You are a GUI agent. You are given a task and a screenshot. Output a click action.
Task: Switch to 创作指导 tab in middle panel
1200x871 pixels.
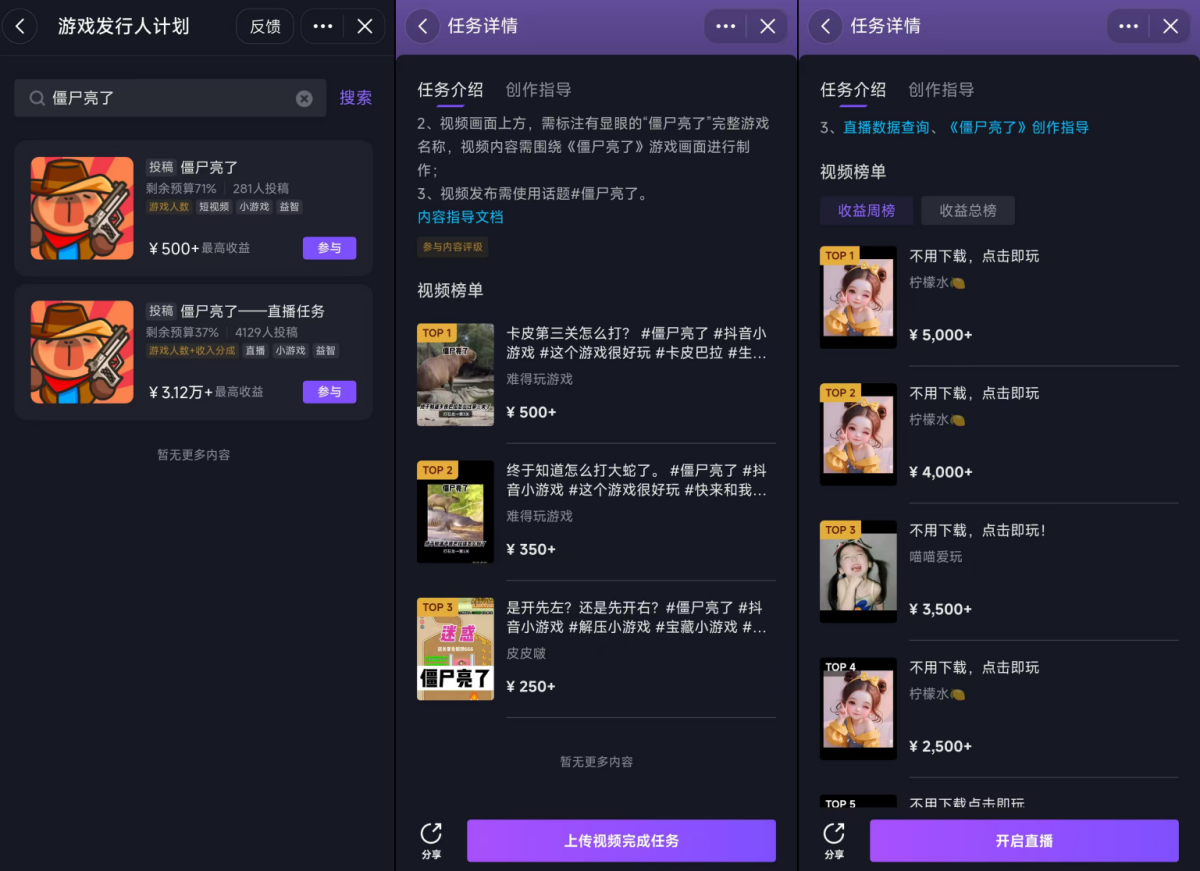538,90
